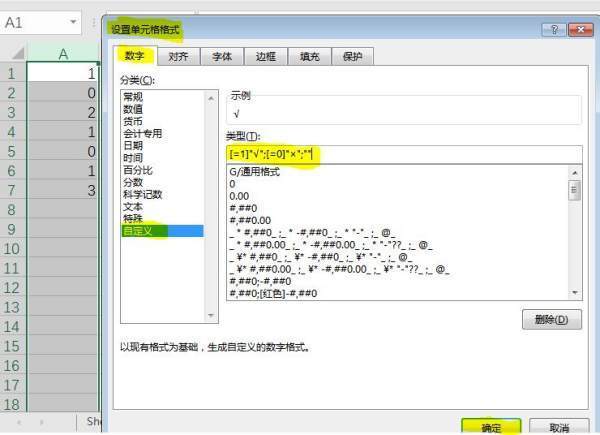
Task: Click the category list scroll down arrow
Action: [211, 316]
